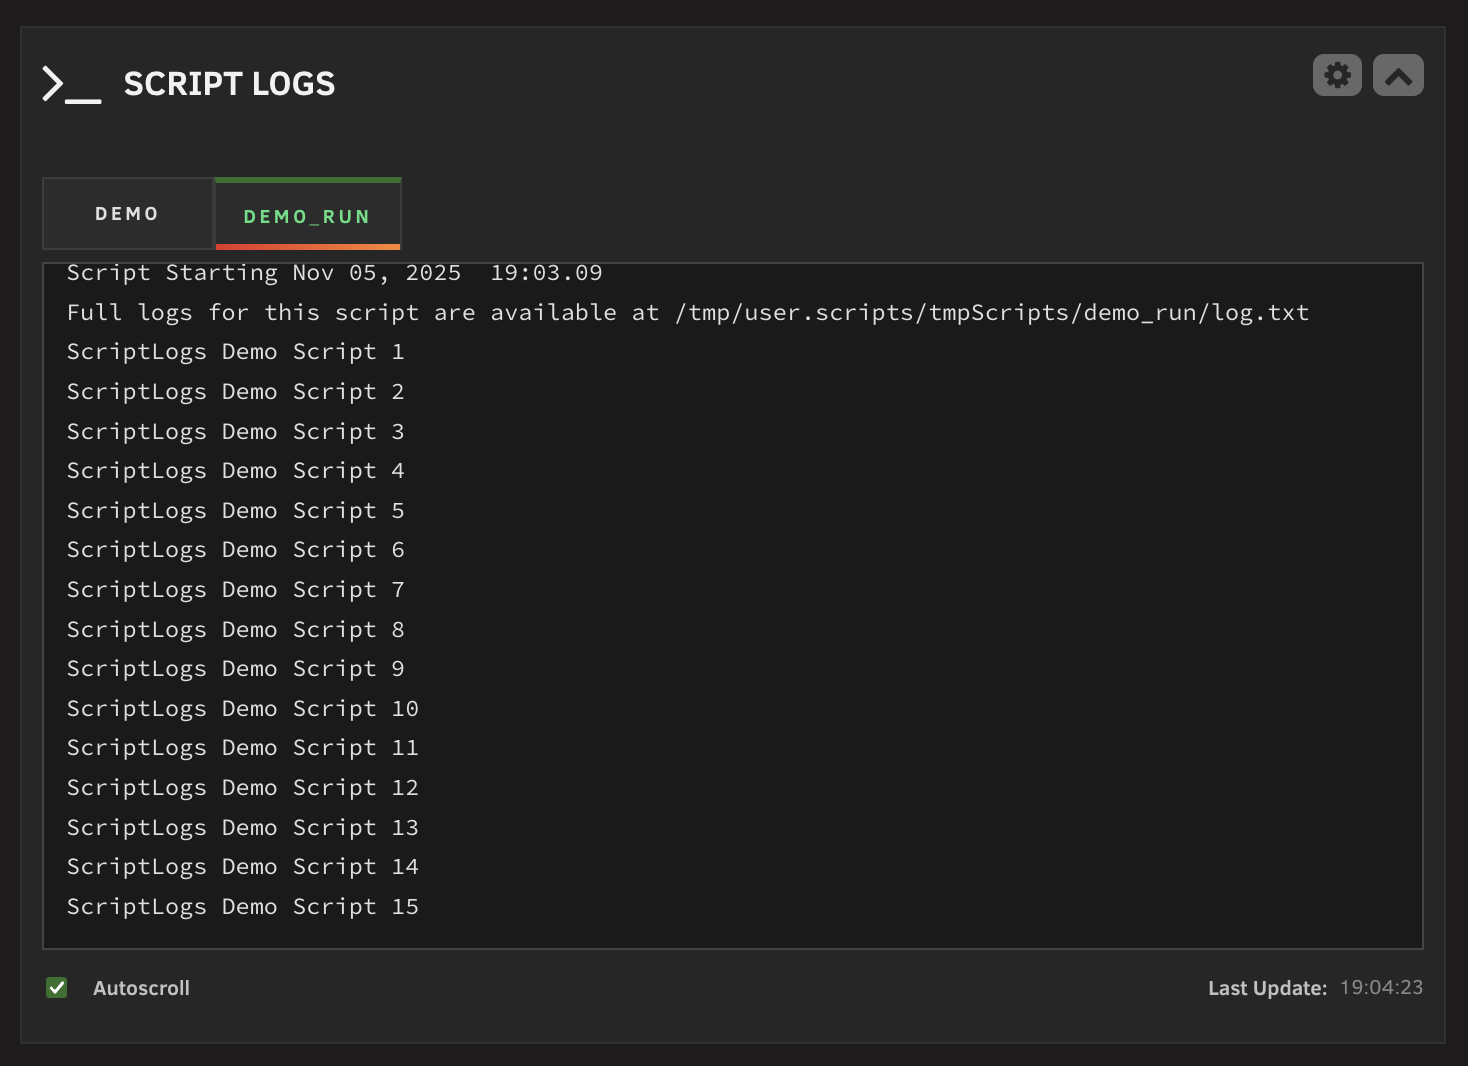Image resolution: width=1468 pixels, height=1066 pixels.
Task: Click log line 'ScriptLogs Demo Script 12'
Action: [243, 788]
